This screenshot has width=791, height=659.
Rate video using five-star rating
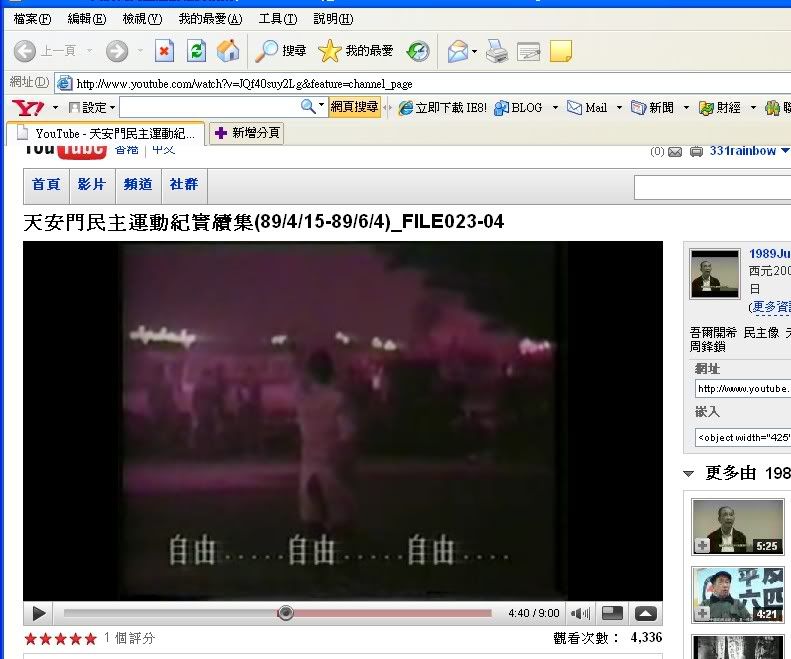(x=61, y=639)
